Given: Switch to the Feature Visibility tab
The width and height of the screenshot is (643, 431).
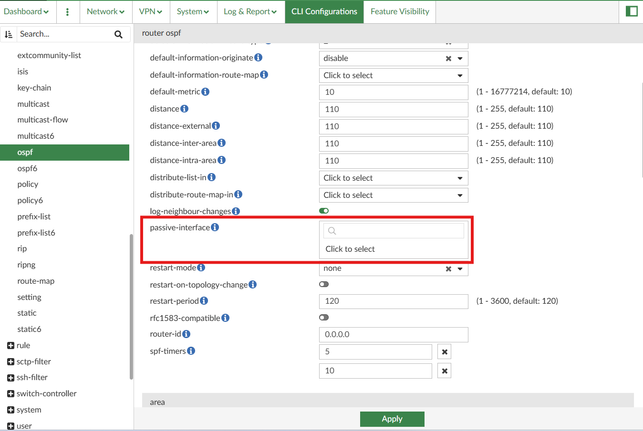Looking at the screenshot, I should [399, 12].
